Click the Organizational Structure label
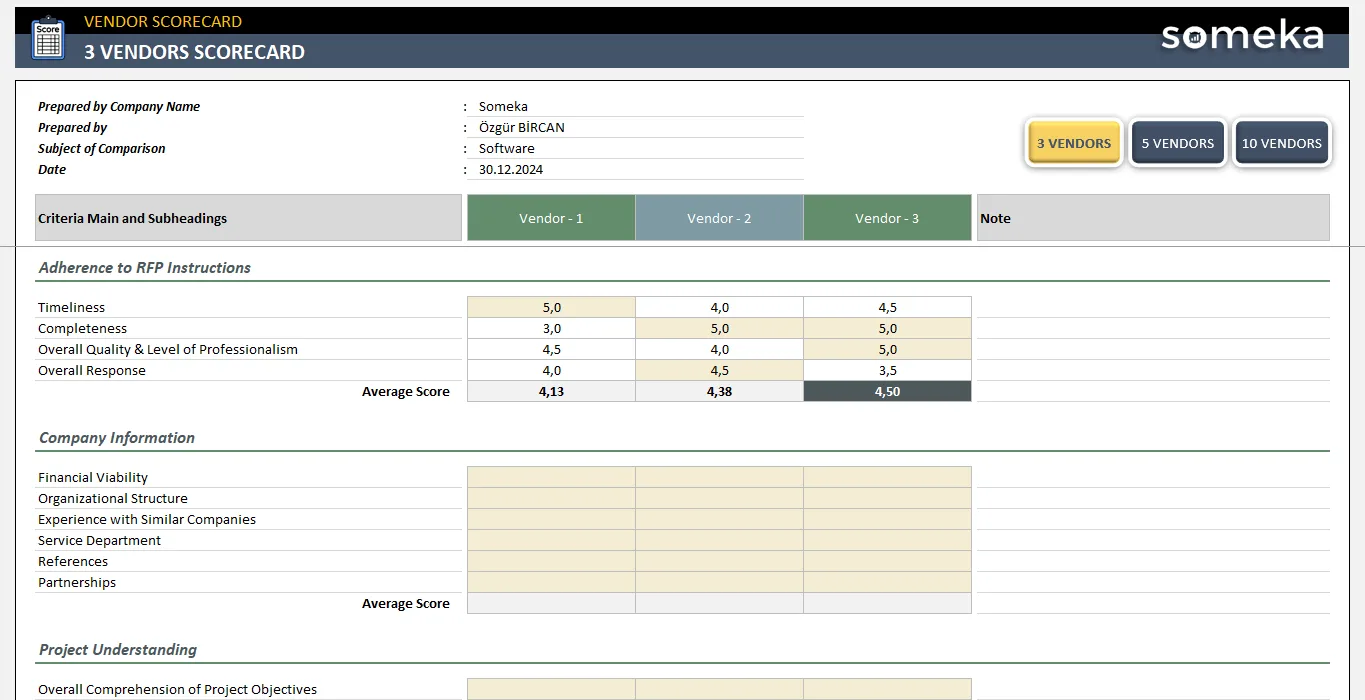The width and height of the screenshot is (1365, 700). tap(113, 498)
